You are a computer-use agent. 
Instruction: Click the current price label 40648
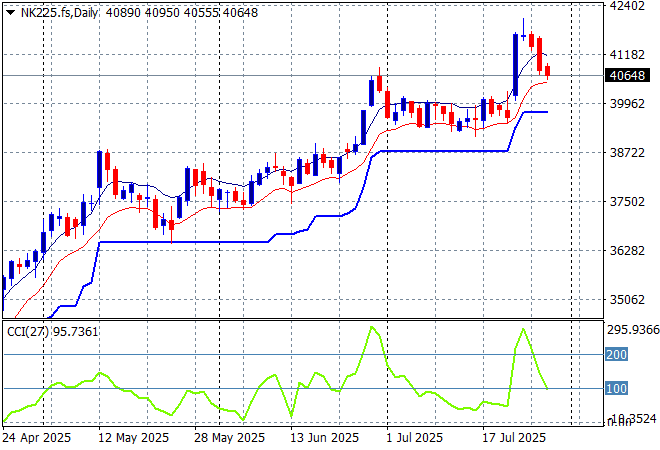click(x=631, y=75)
